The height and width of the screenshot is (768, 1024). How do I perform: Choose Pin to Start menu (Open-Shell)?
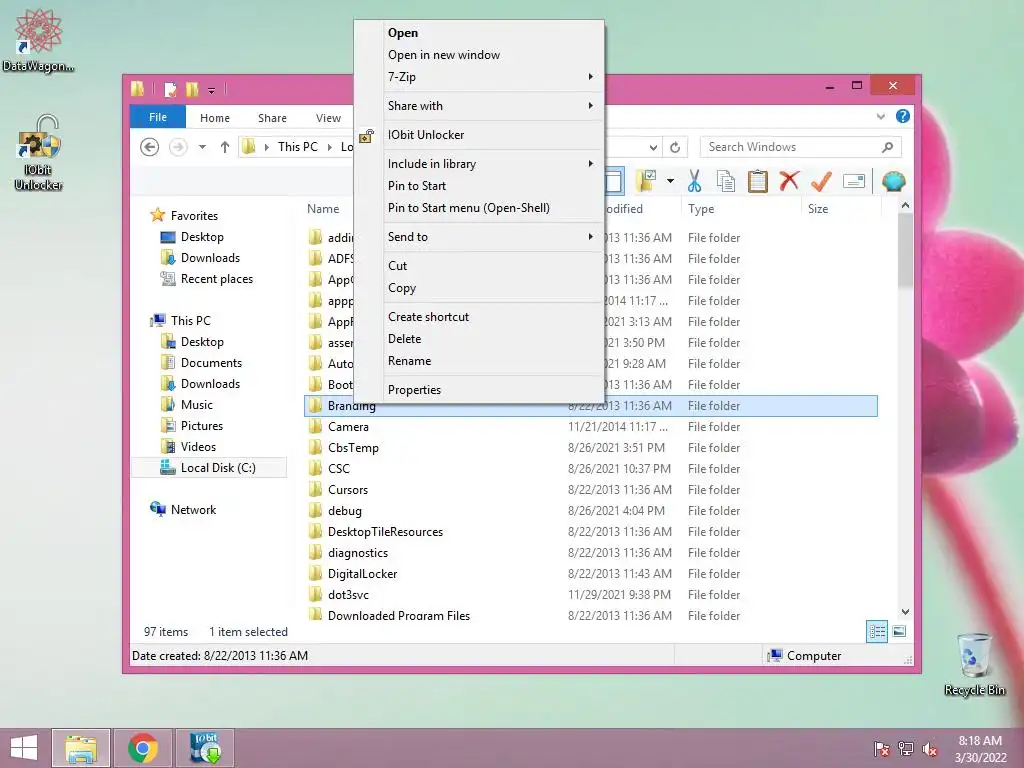tap(479, 208)
